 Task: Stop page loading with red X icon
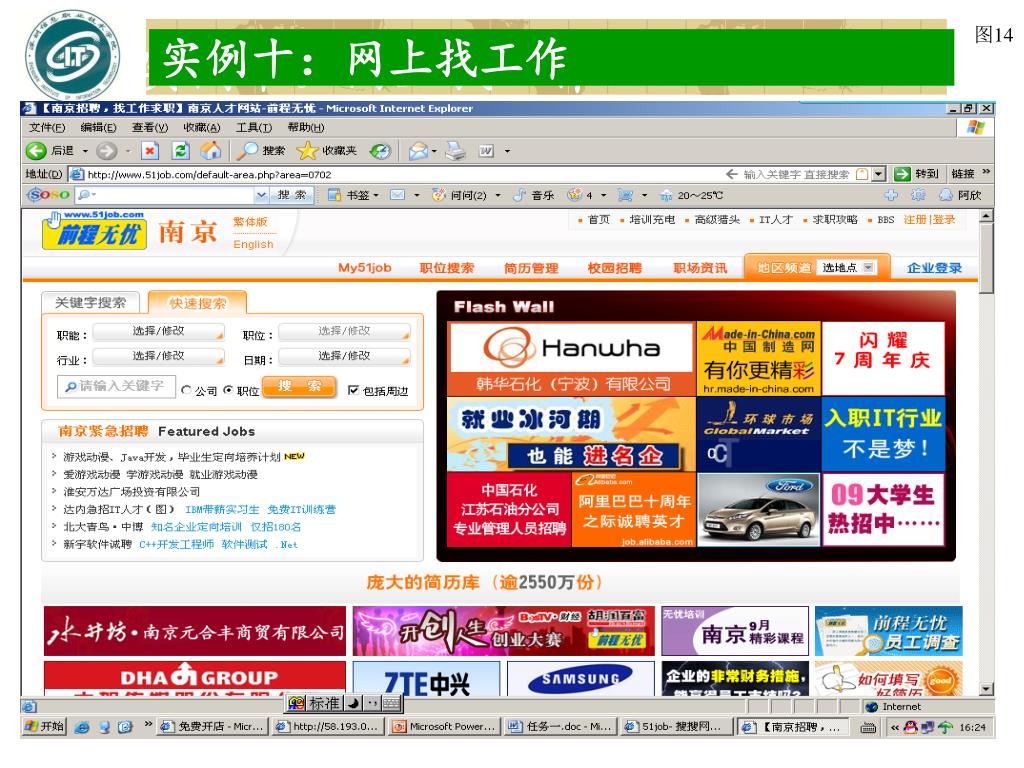[150, 151]
